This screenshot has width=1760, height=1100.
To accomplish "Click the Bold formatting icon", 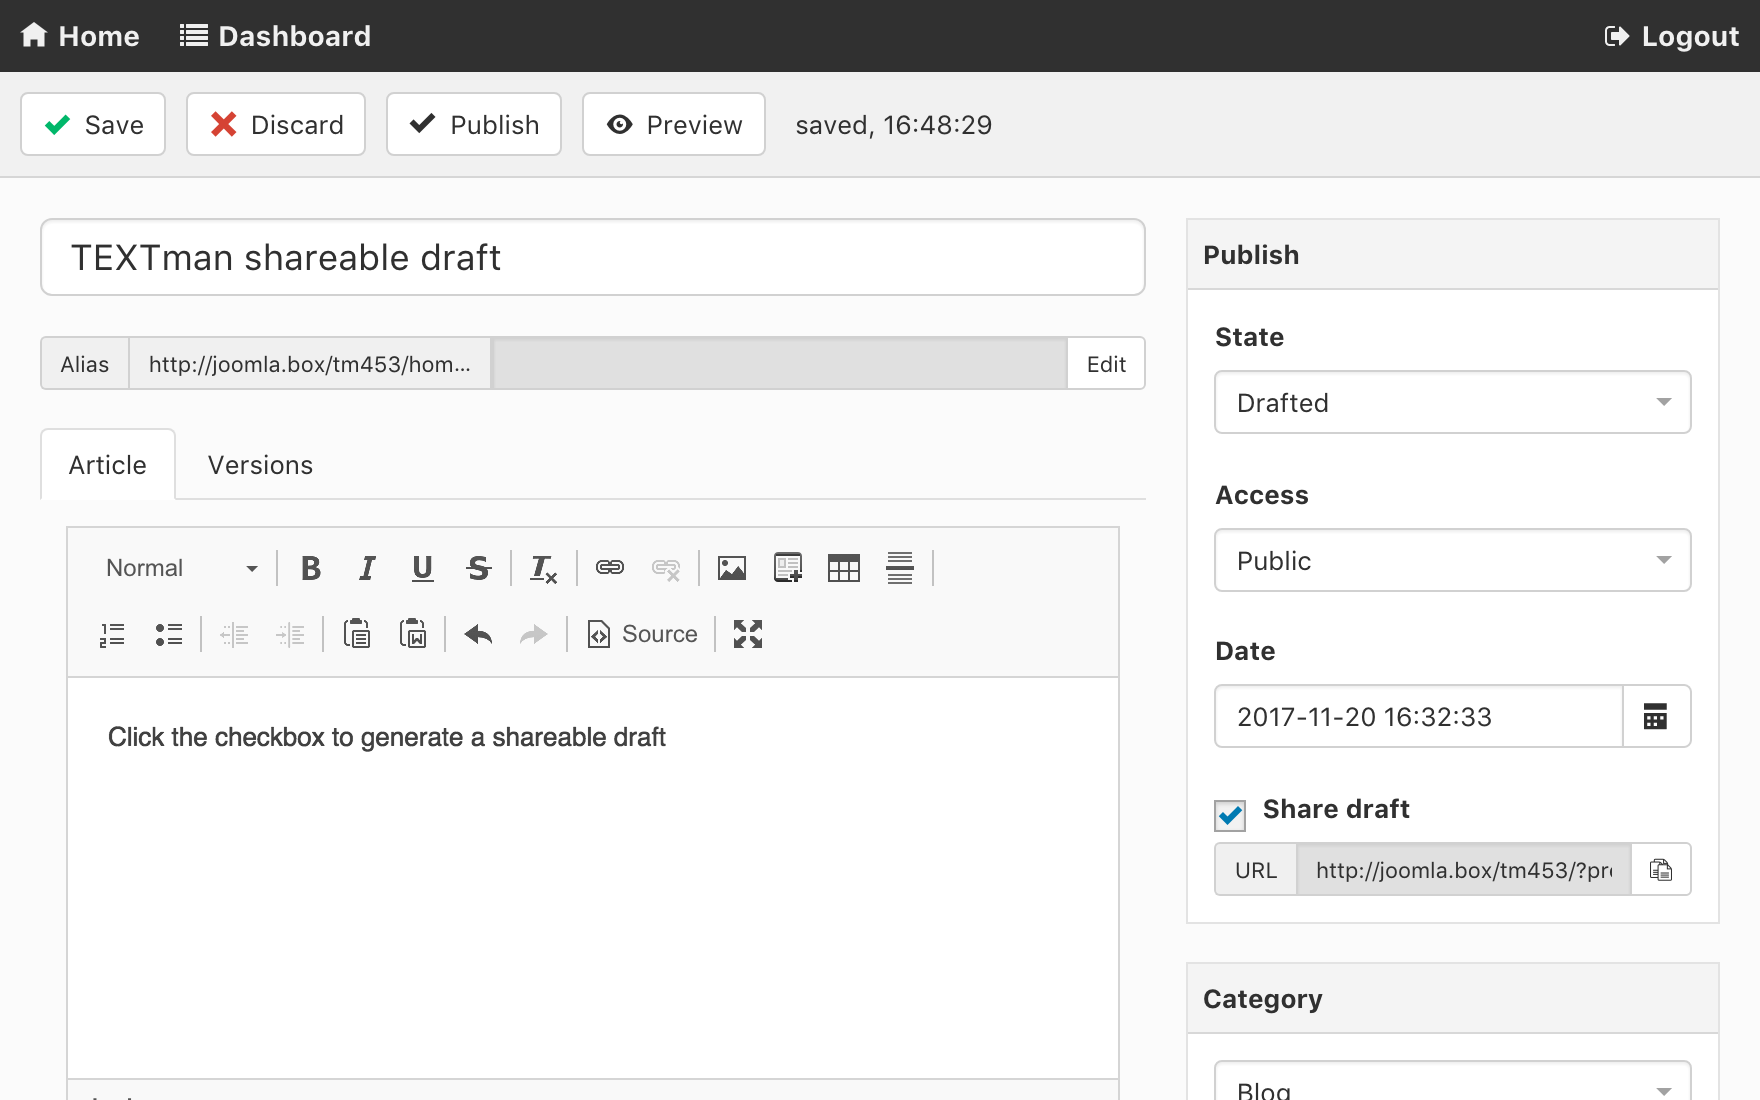I will pos(311,568).
